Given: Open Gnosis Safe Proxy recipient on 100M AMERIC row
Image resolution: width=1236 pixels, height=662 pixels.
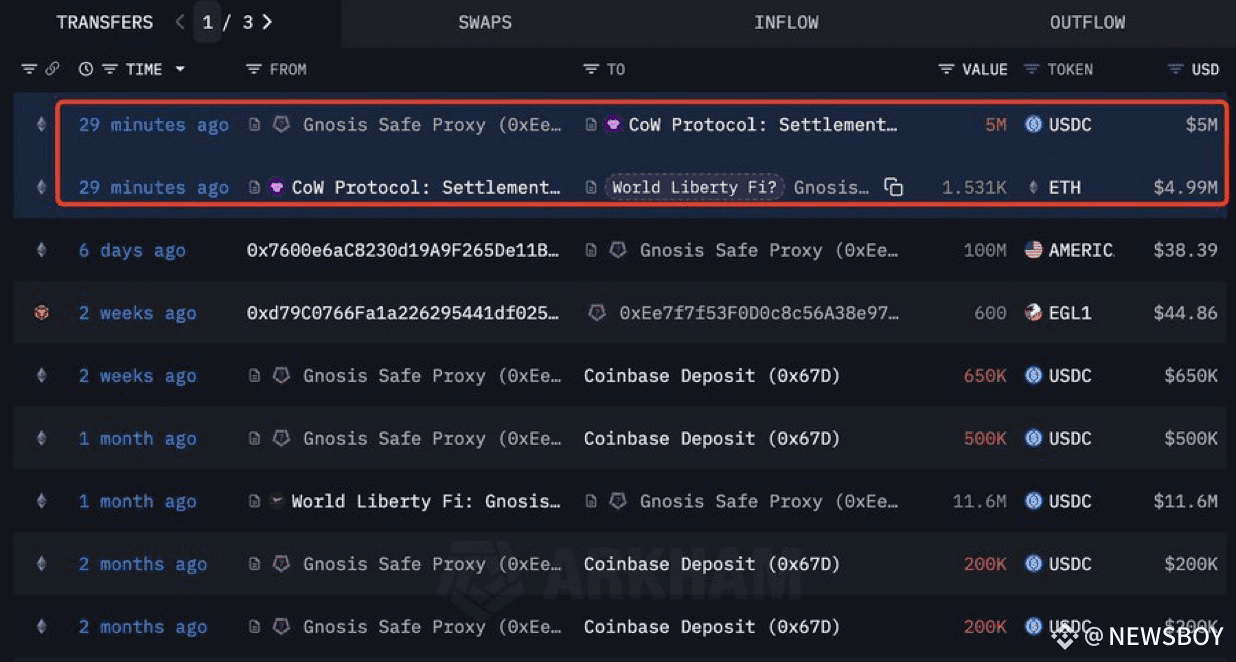Looking at the screenshot, I should tap(769, 250).
